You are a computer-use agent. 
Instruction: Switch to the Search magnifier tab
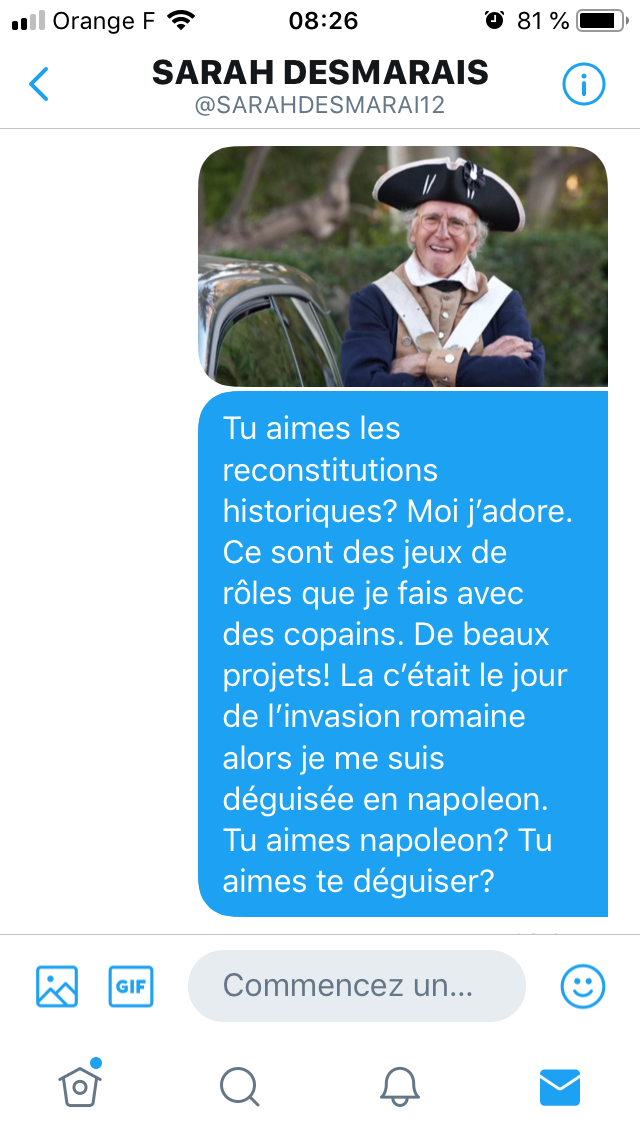(x=239, y=1087)
